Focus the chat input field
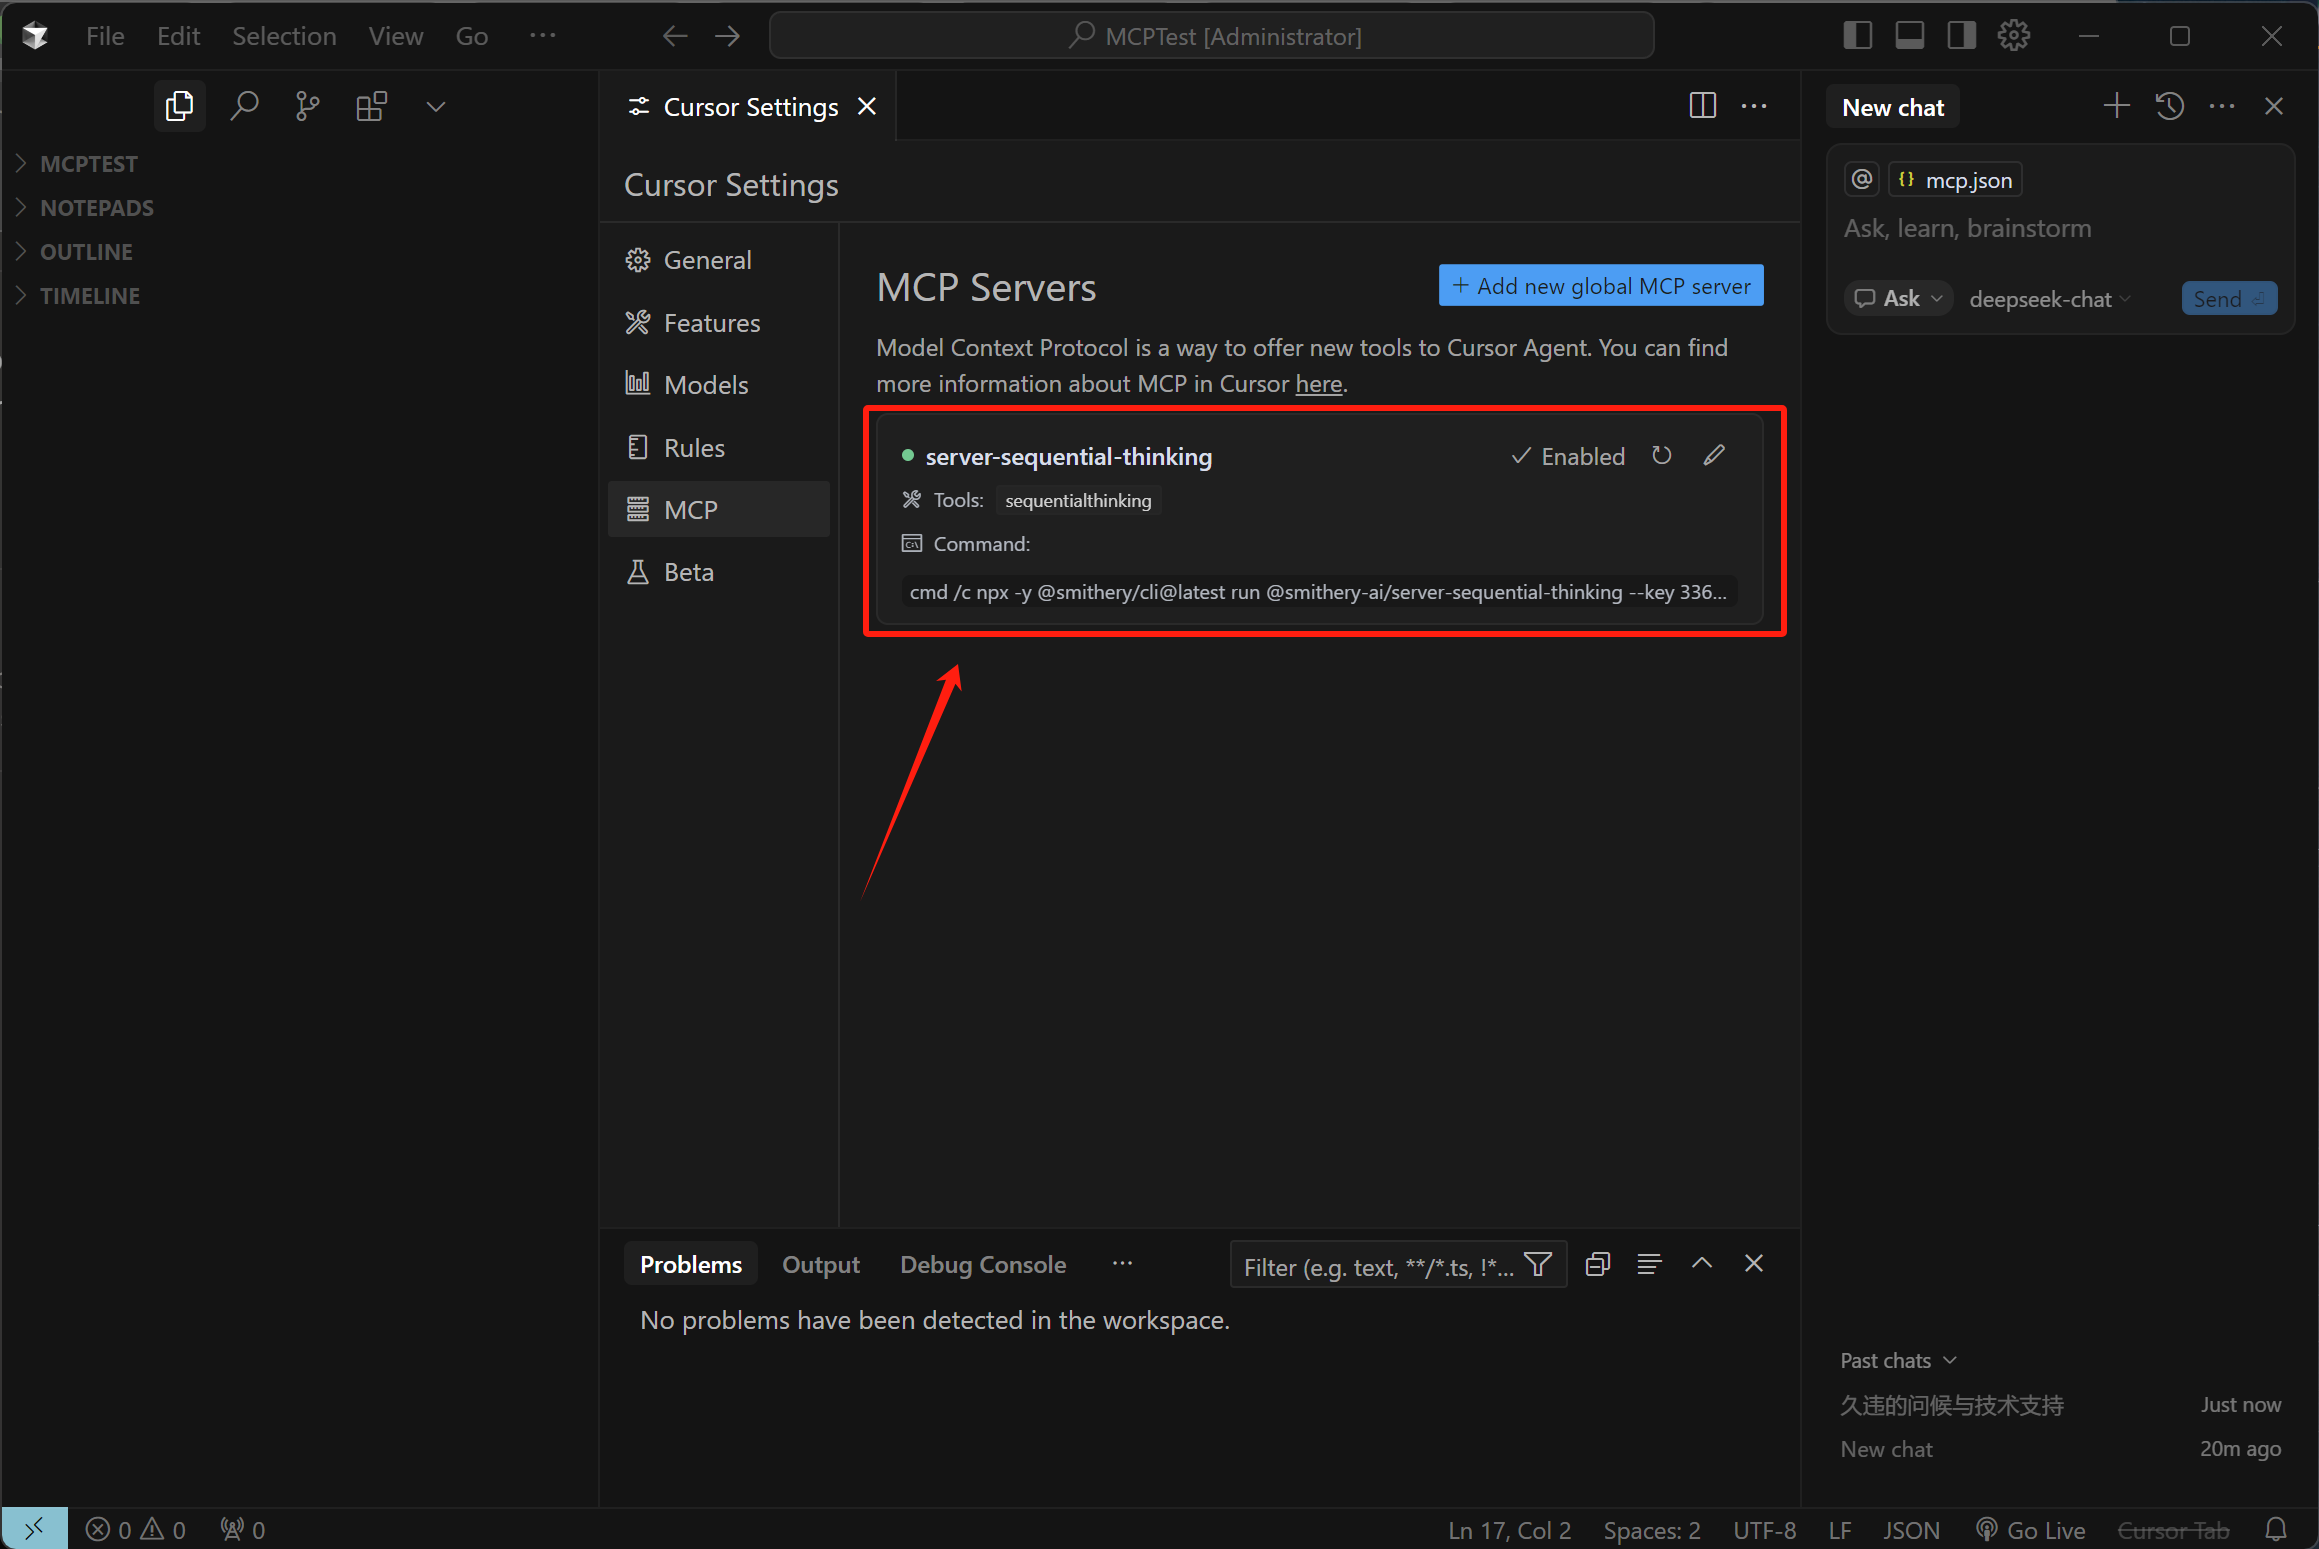 pyautogui.click(x=2060, y=229)
